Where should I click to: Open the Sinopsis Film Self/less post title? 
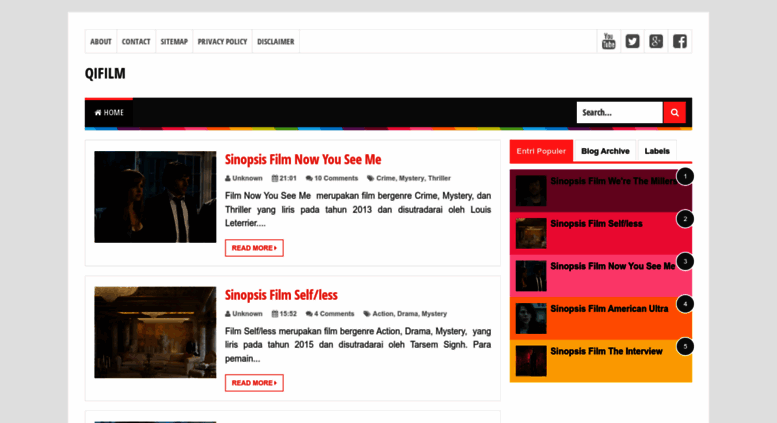pos(281,295)
